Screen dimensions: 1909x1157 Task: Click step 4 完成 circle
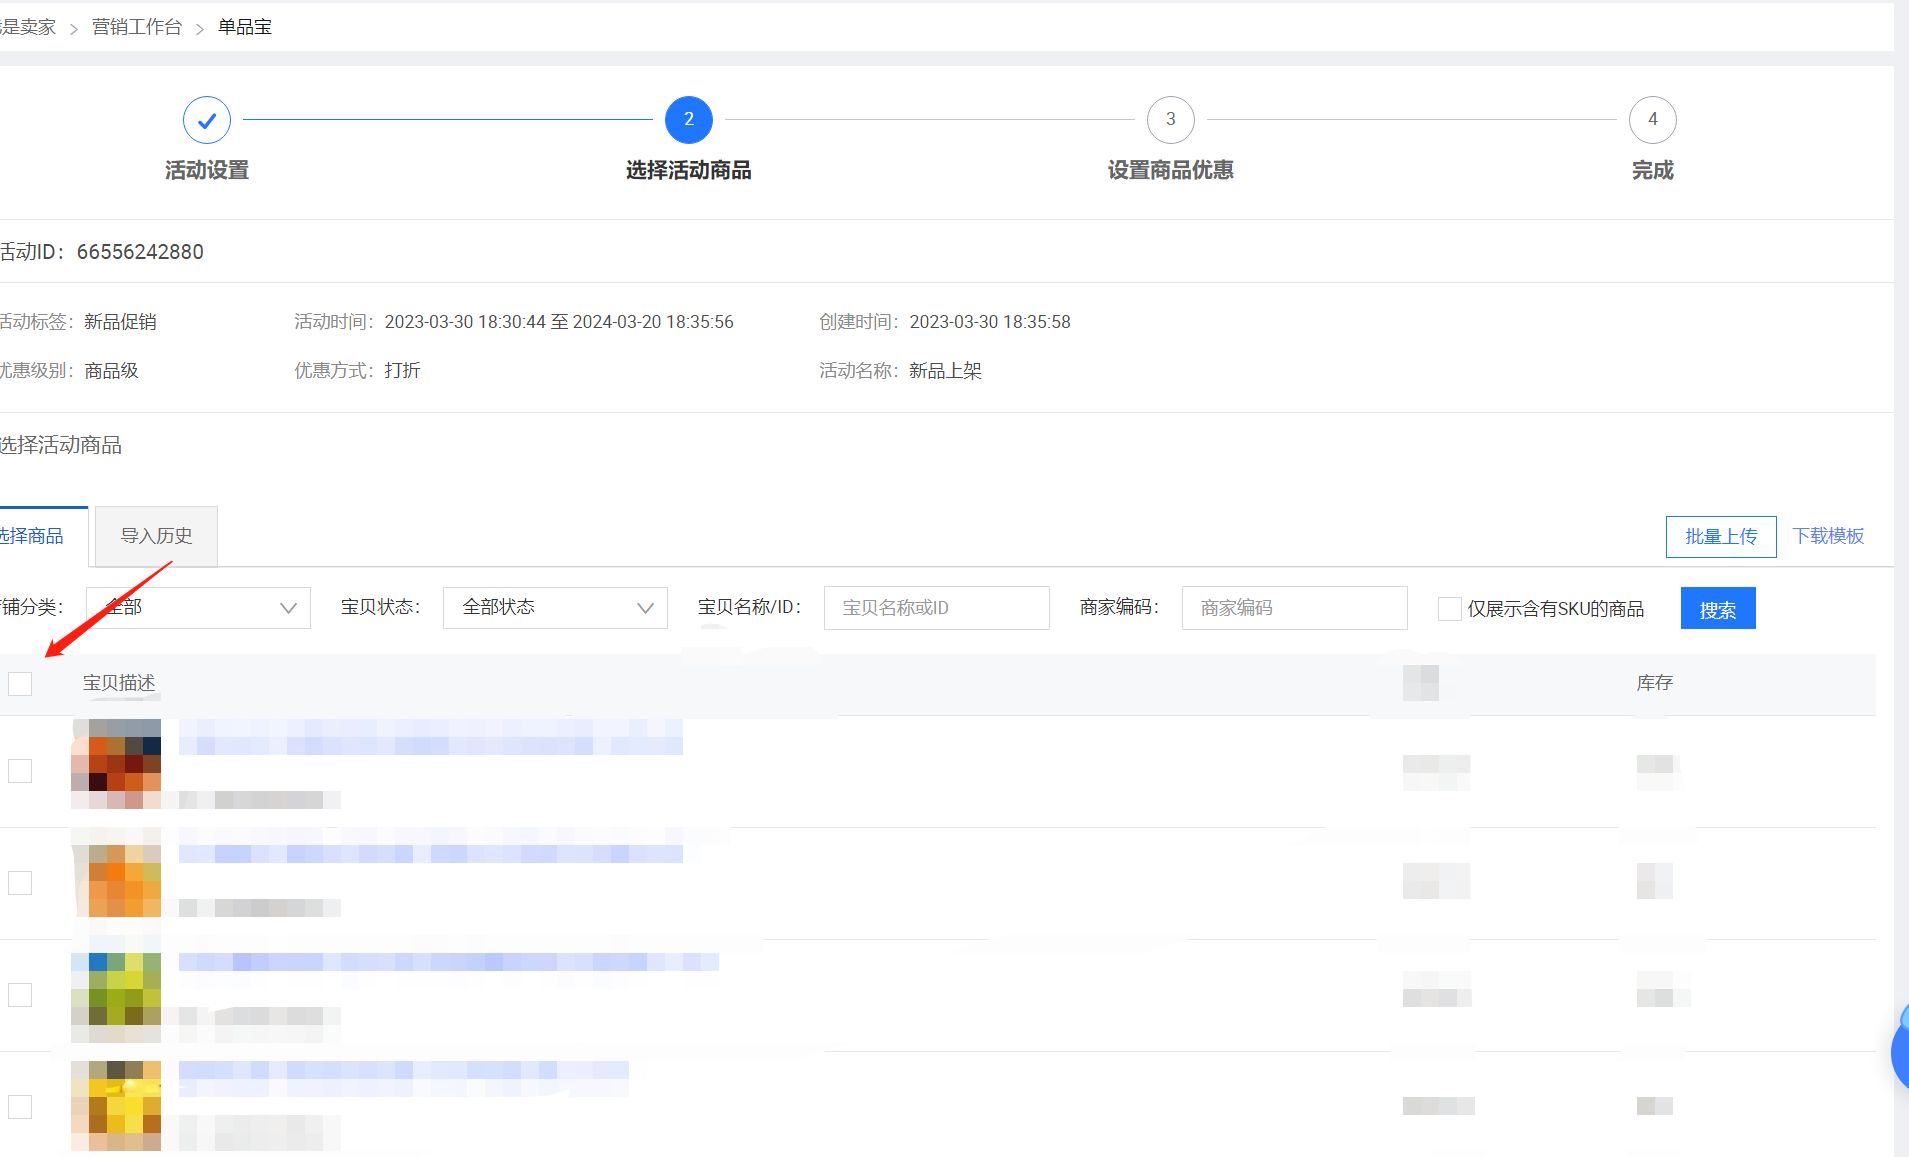click(x=1652, y=119)
